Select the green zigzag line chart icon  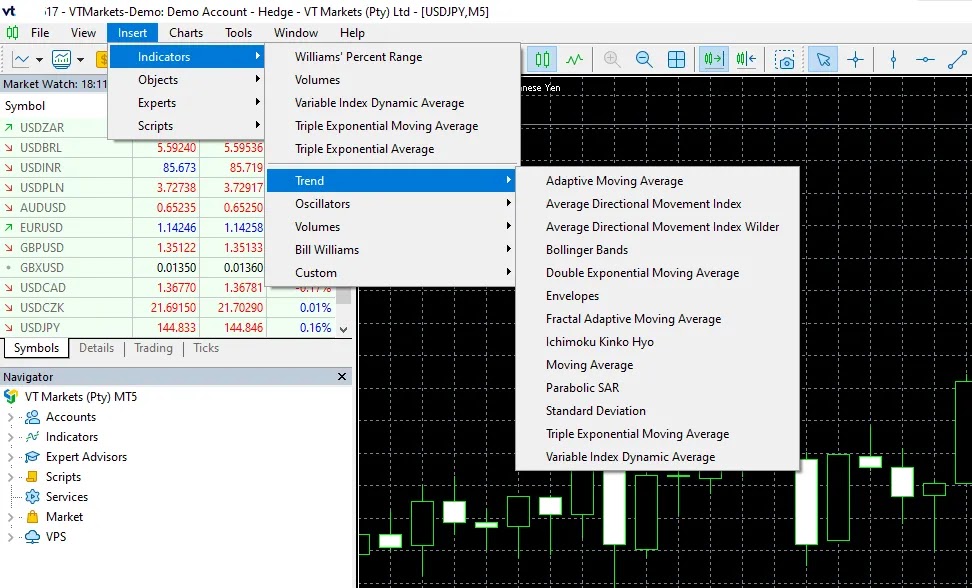point(575,59)
